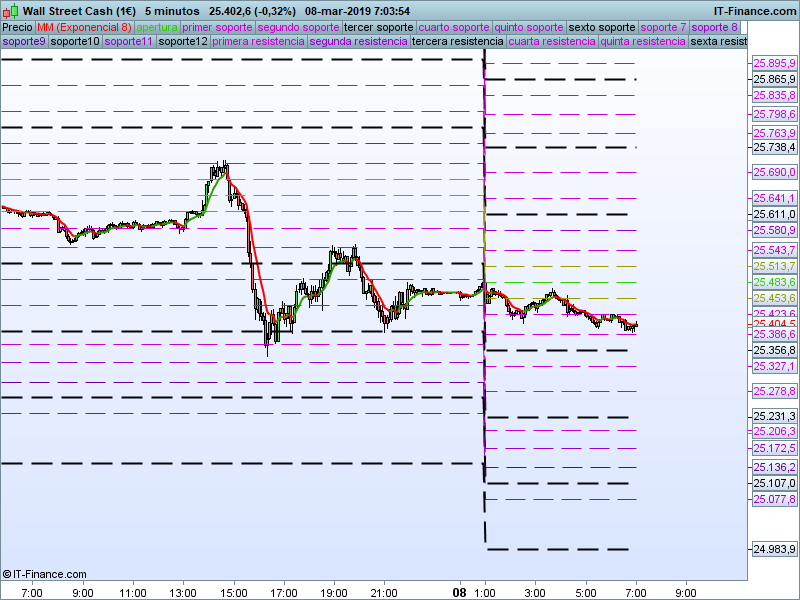The image size is (800, 600).
Task: Click the 25.513,7 price level tag
Action: [x=774, y=266]
